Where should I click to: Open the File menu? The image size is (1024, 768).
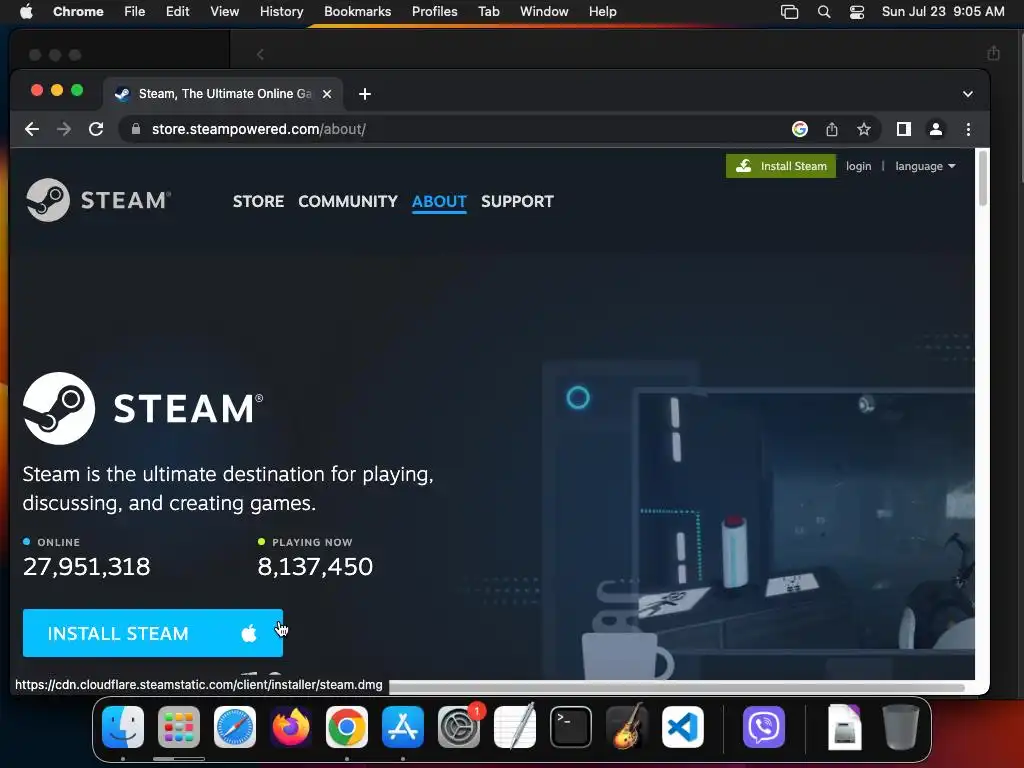tap(135, 11)
